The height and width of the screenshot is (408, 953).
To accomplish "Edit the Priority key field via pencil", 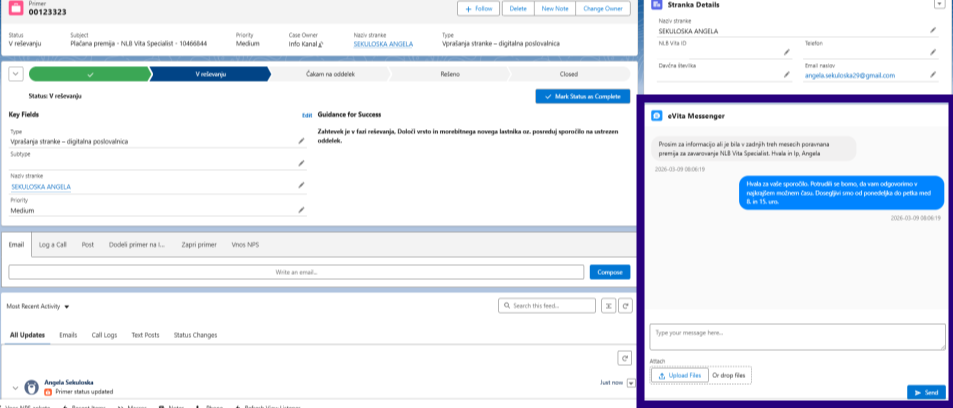I will click(301, 210).
